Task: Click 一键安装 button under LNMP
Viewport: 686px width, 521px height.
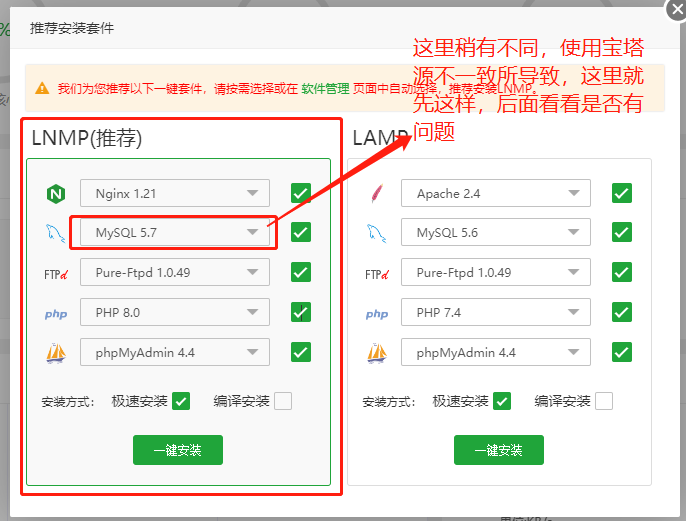Action: click(x=178, y=450)
